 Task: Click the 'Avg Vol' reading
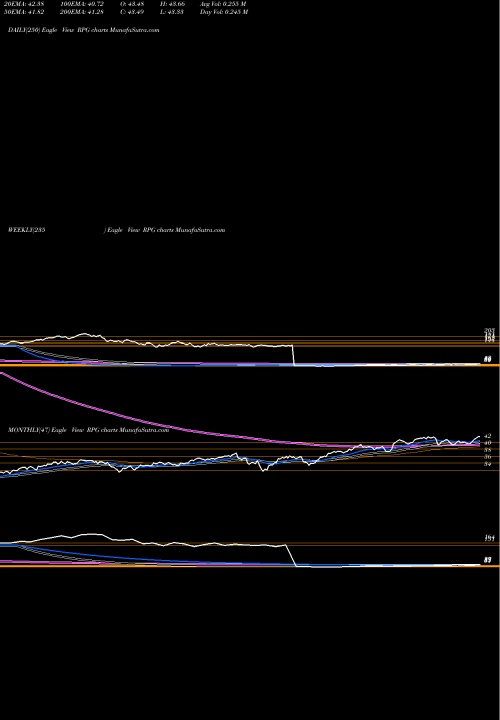pos(223,4)
